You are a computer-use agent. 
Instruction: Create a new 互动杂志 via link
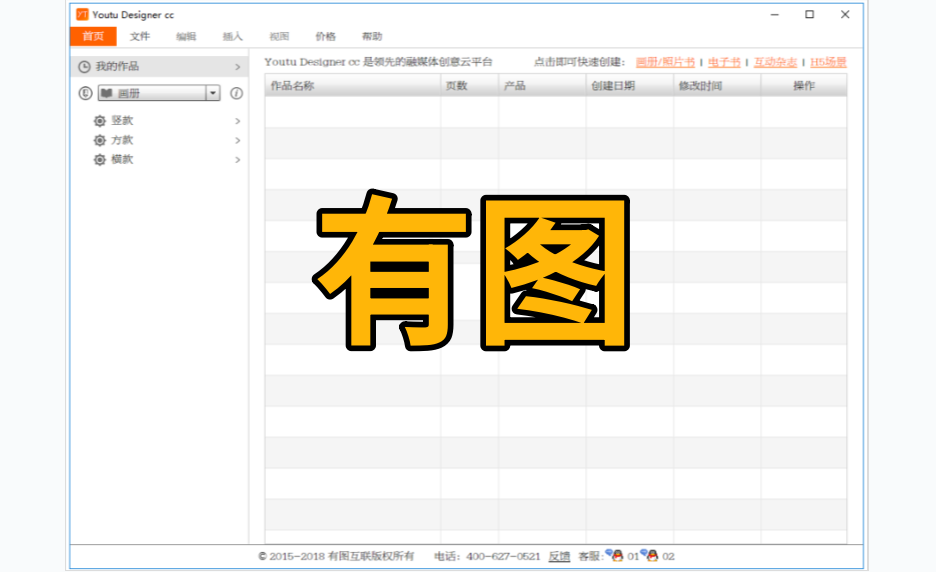775,62
